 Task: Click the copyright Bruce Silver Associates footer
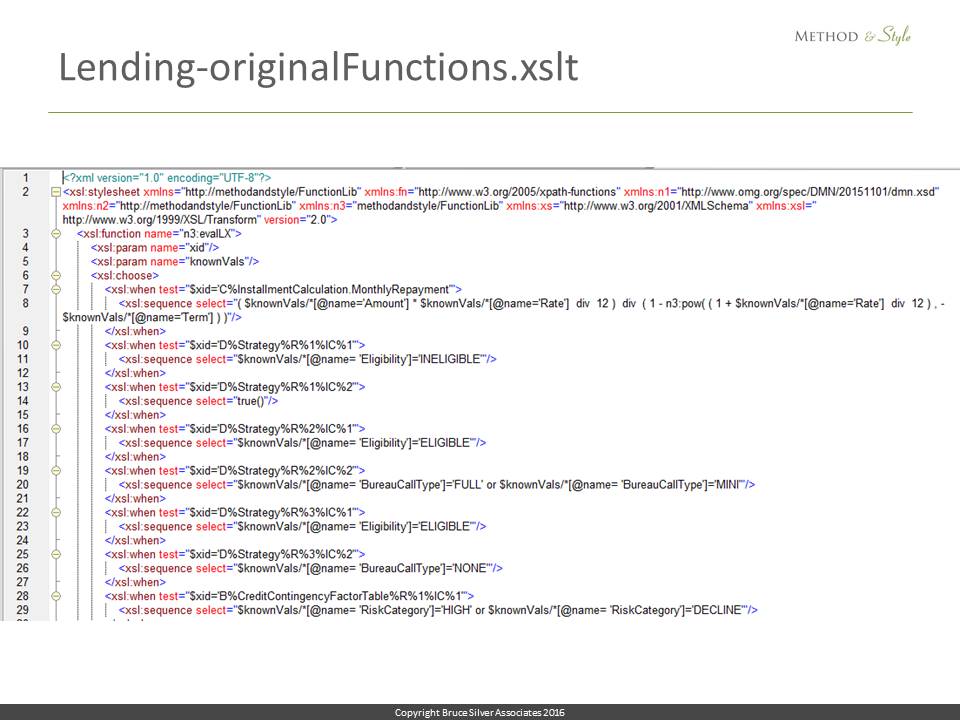point(480,712)
